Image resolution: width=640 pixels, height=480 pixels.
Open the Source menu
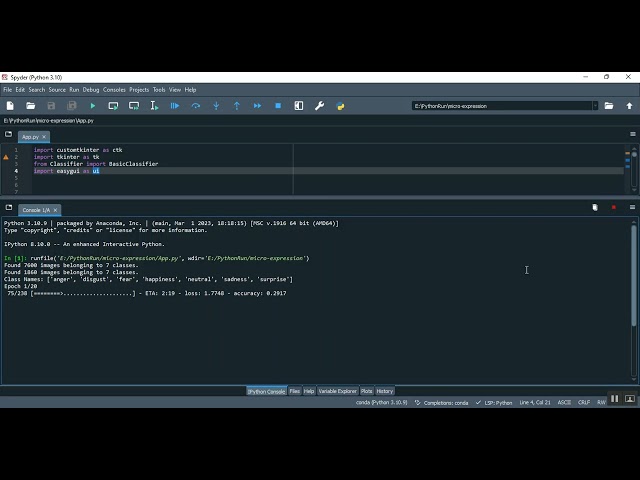tap(57, 90)
